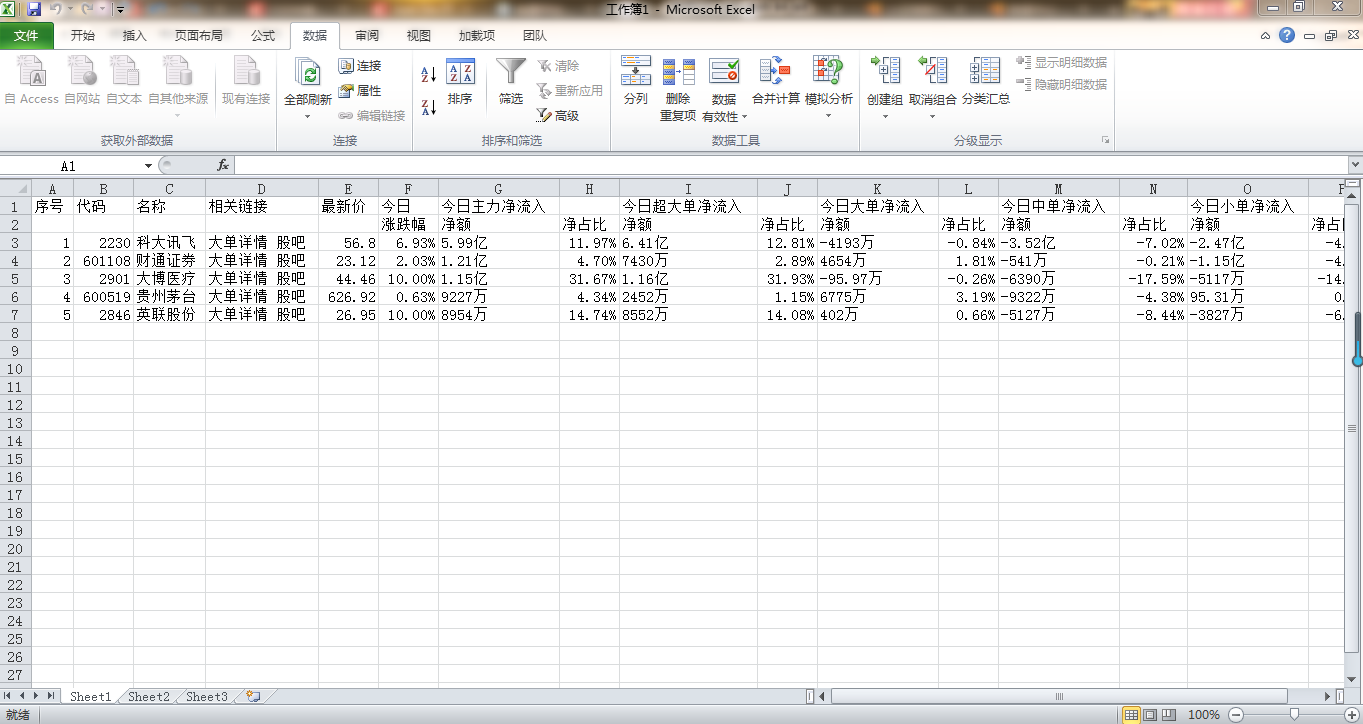Expand the formula bar
The height and width of the screenshot is (724, 1363).
1355,165
